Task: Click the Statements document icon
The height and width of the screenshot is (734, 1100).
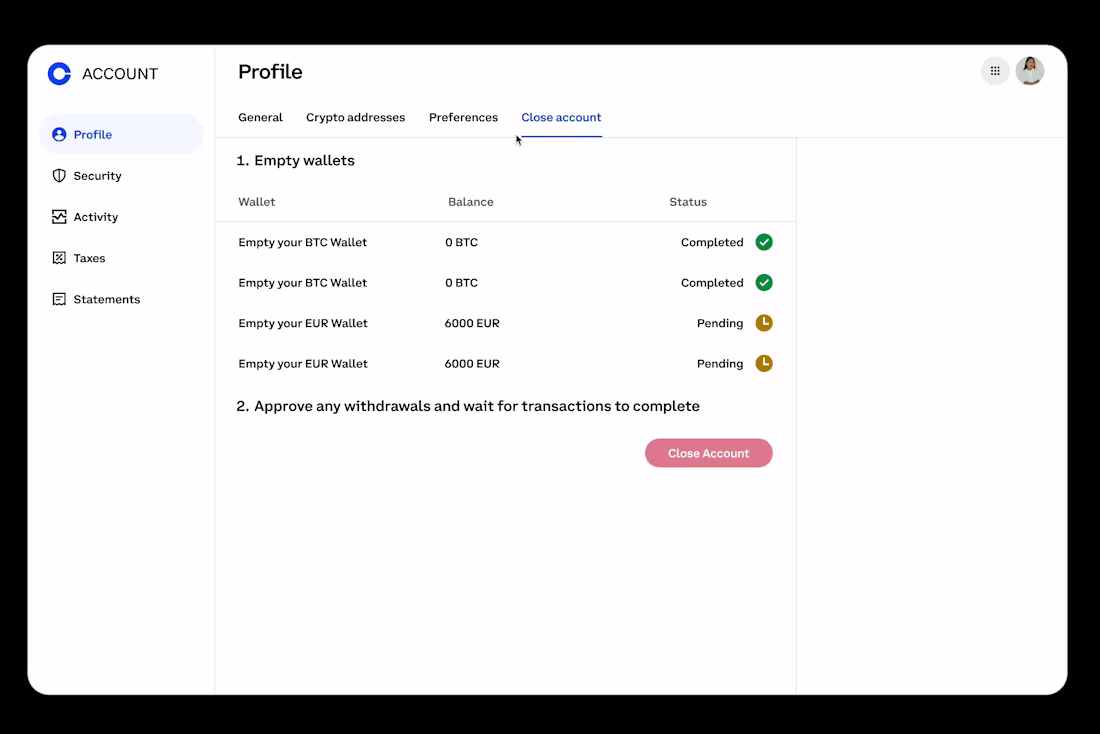Action: pyautogui.click(x=60, y=298)
